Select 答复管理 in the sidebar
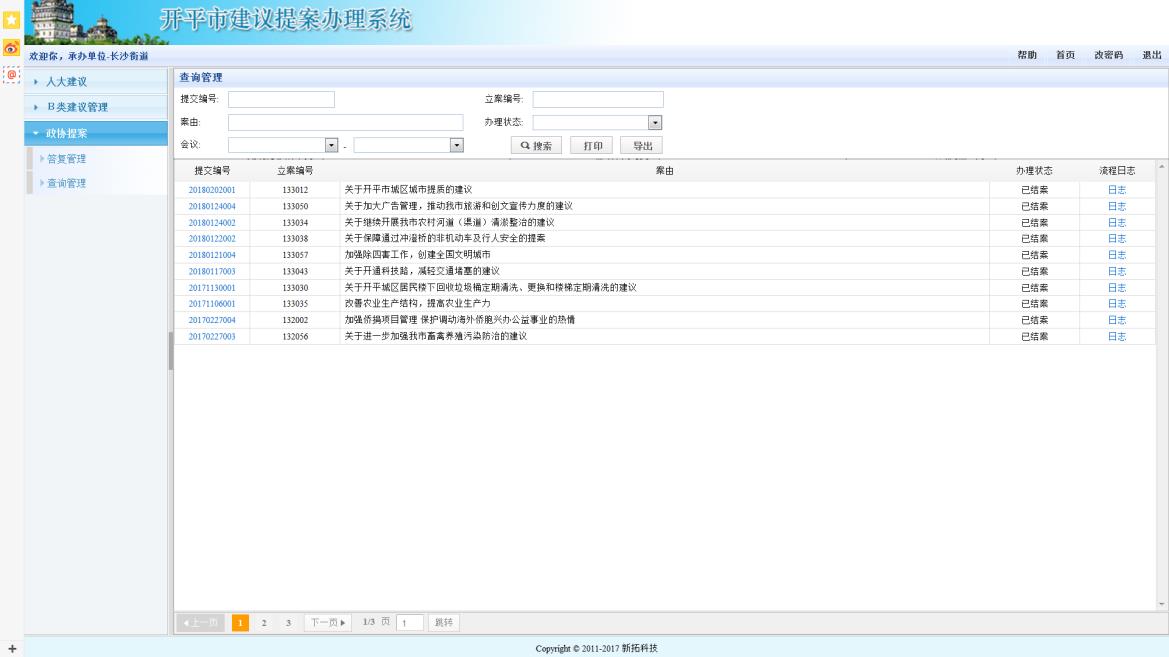 click(x=66, y=159)
